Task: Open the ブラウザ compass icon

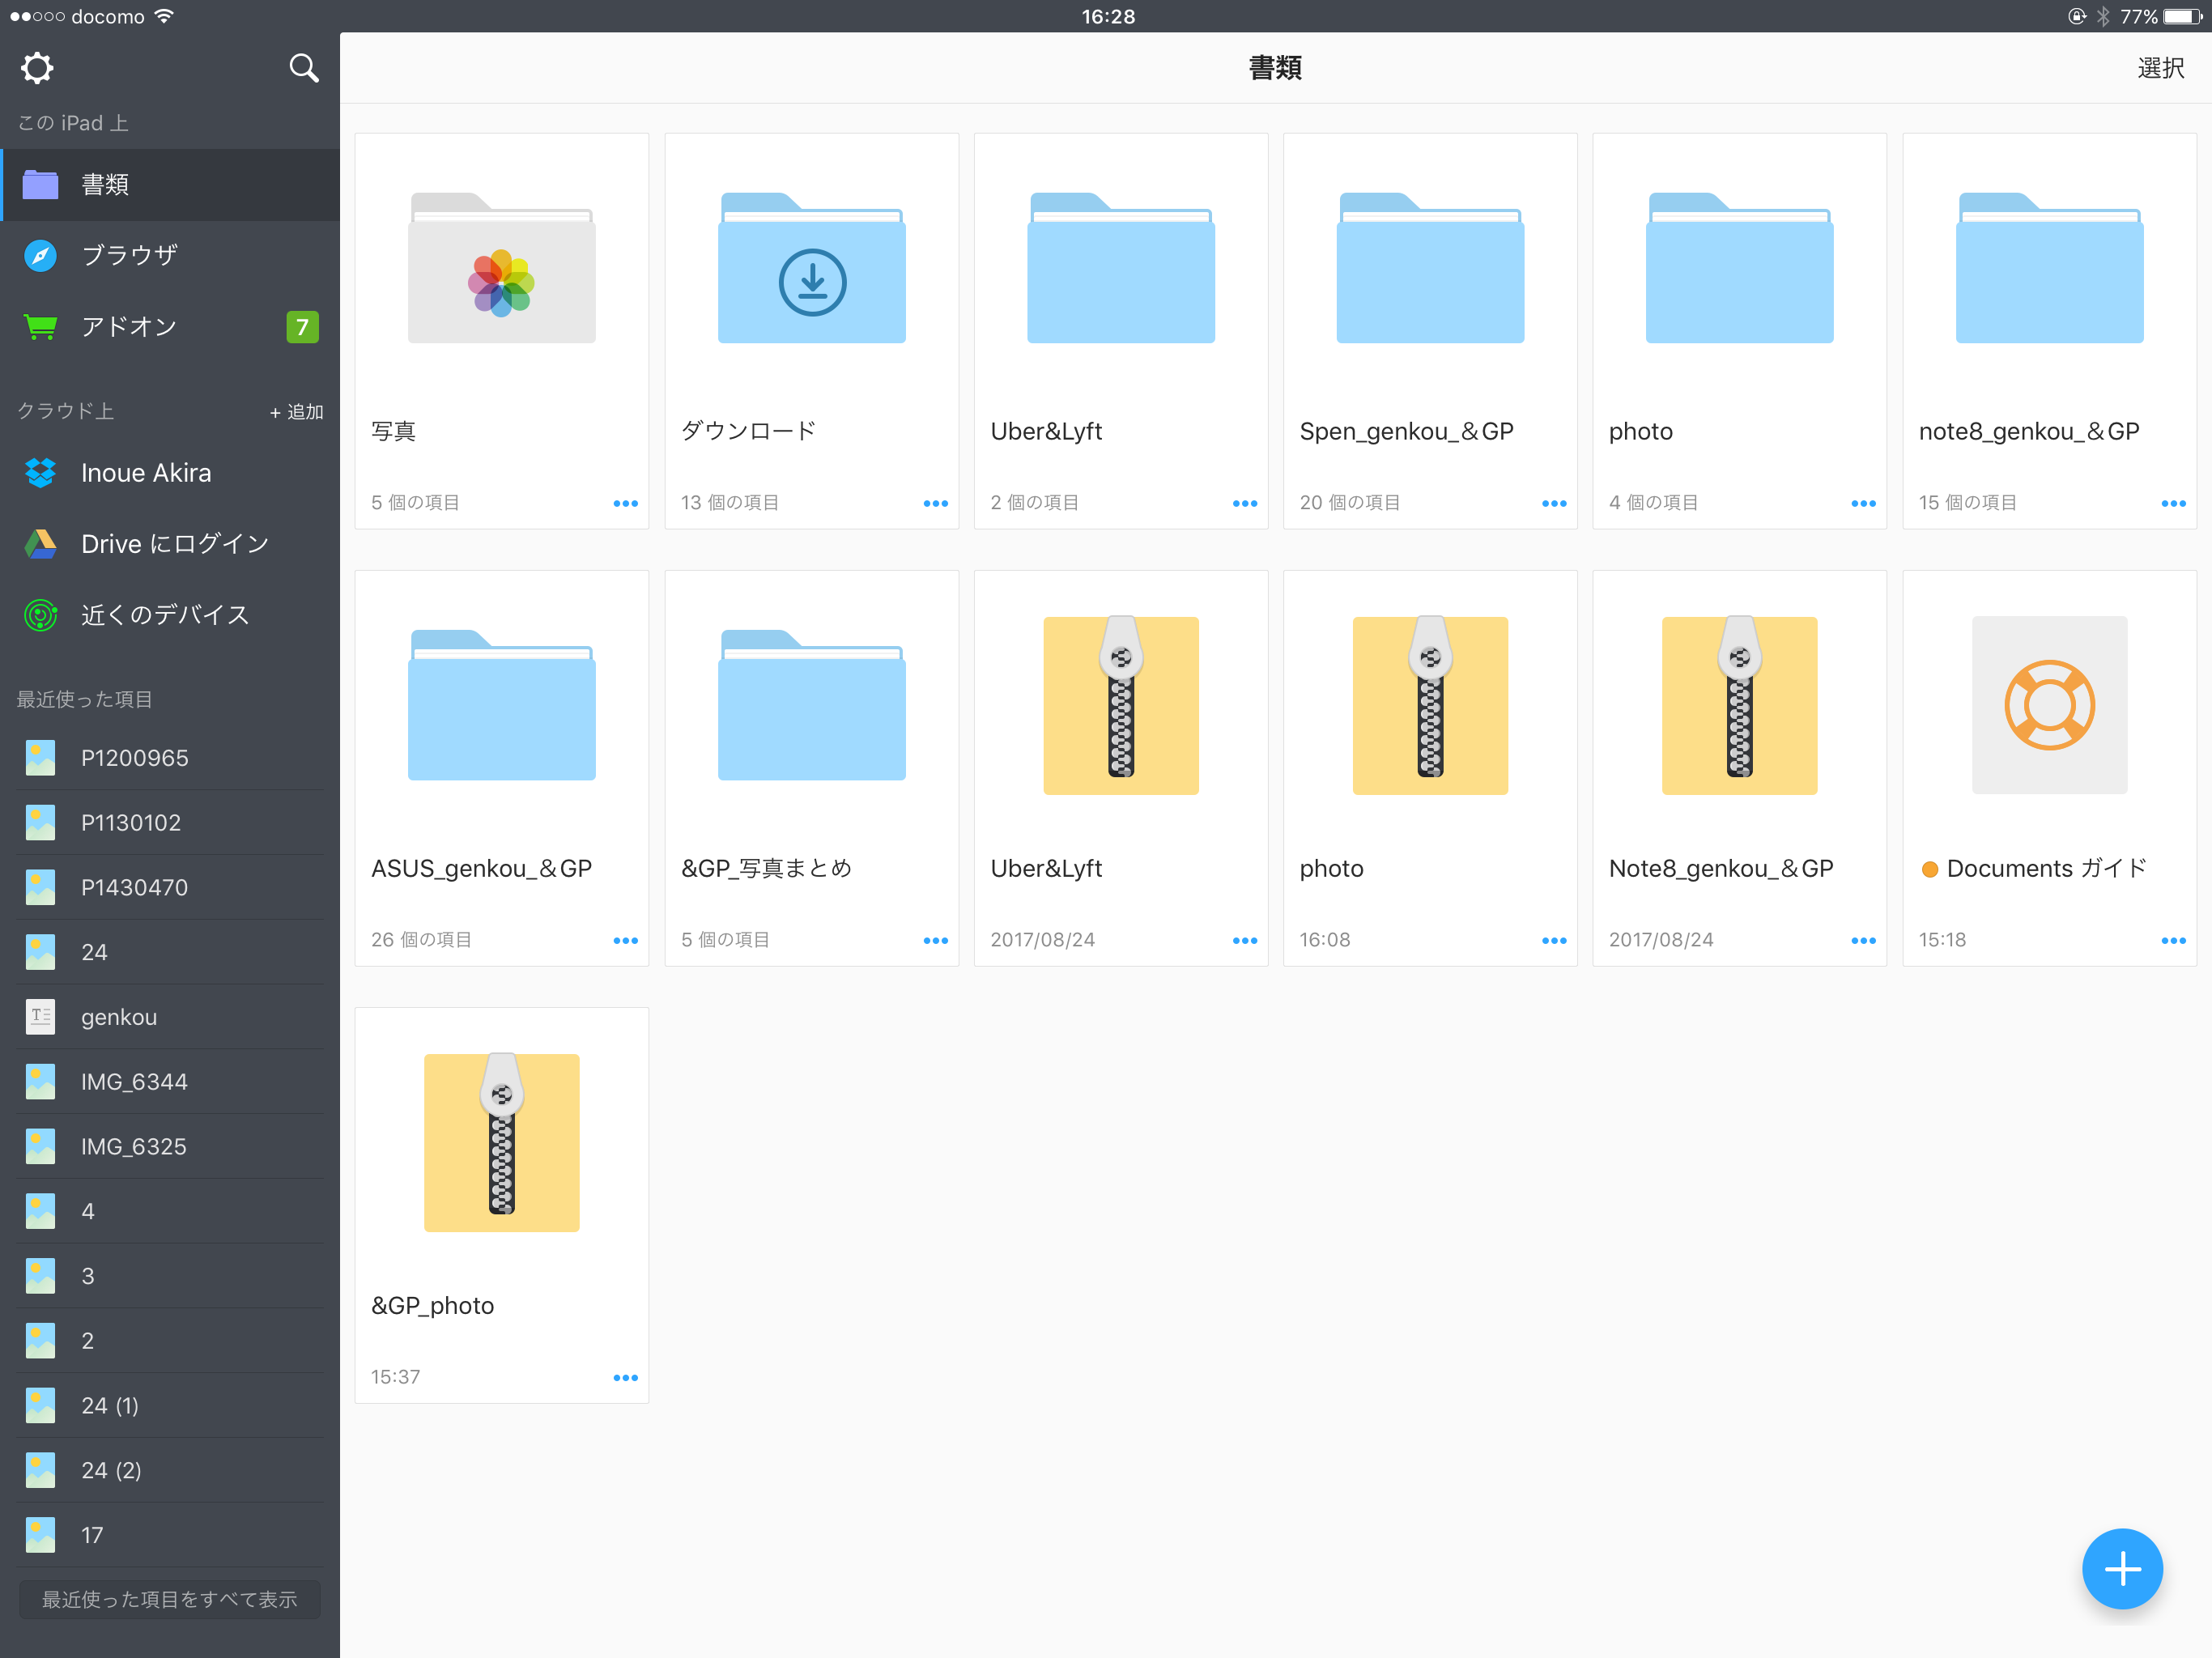Action: pyautogui.click(x=41, y=256)
